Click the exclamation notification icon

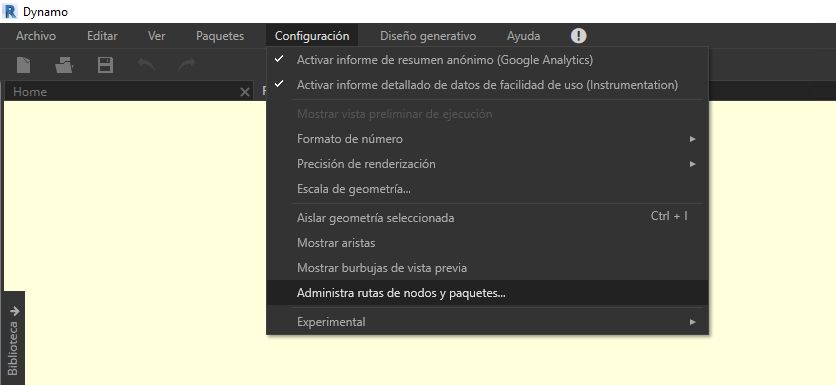tap(578, 36)
